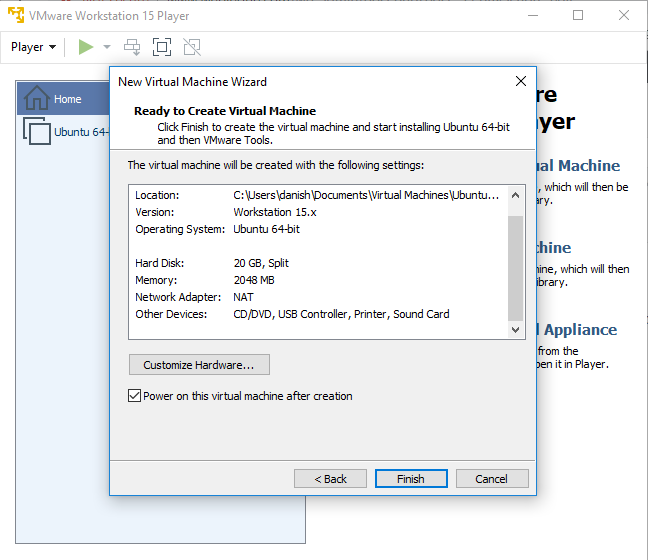The height and width of the screenshot is (560, 648).
Task: Click the VMware Workstation logo icon
Action: 16,15
